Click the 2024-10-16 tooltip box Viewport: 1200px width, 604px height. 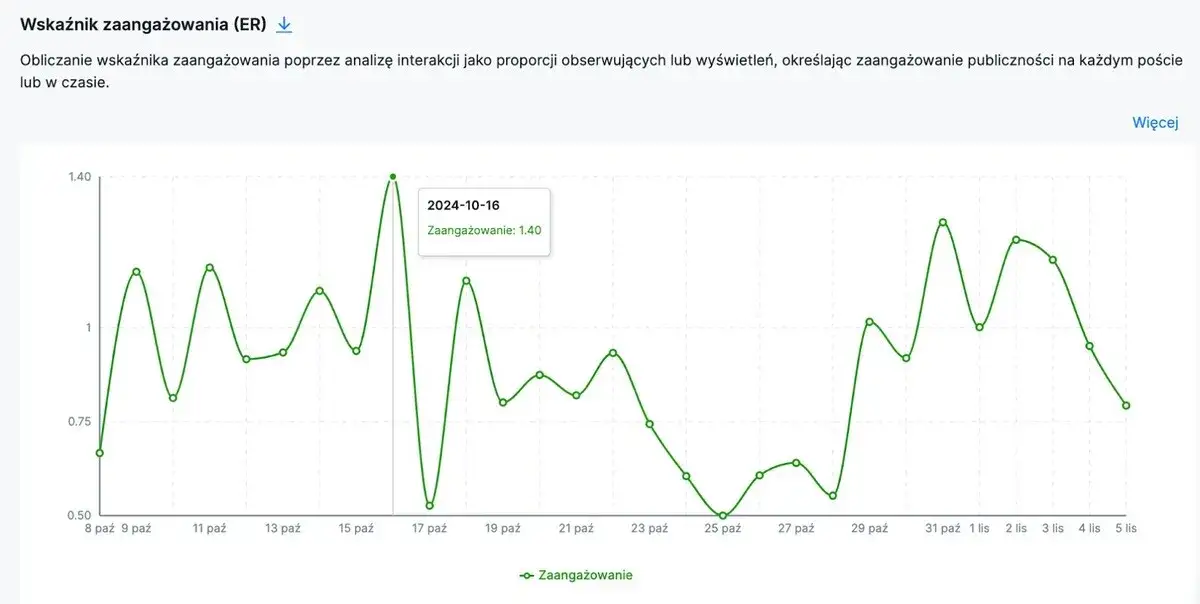484,220
